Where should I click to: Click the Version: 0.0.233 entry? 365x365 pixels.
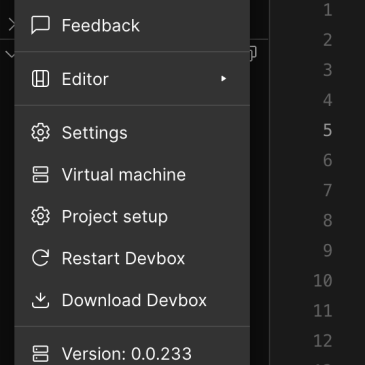point(127,354)
